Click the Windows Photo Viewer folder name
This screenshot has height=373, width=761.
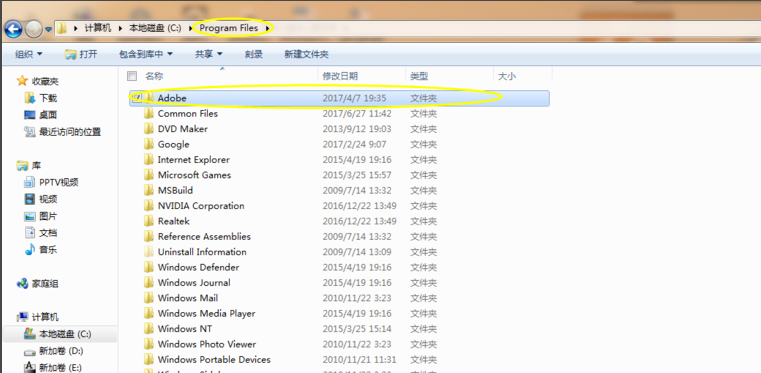tap(207, 344)
